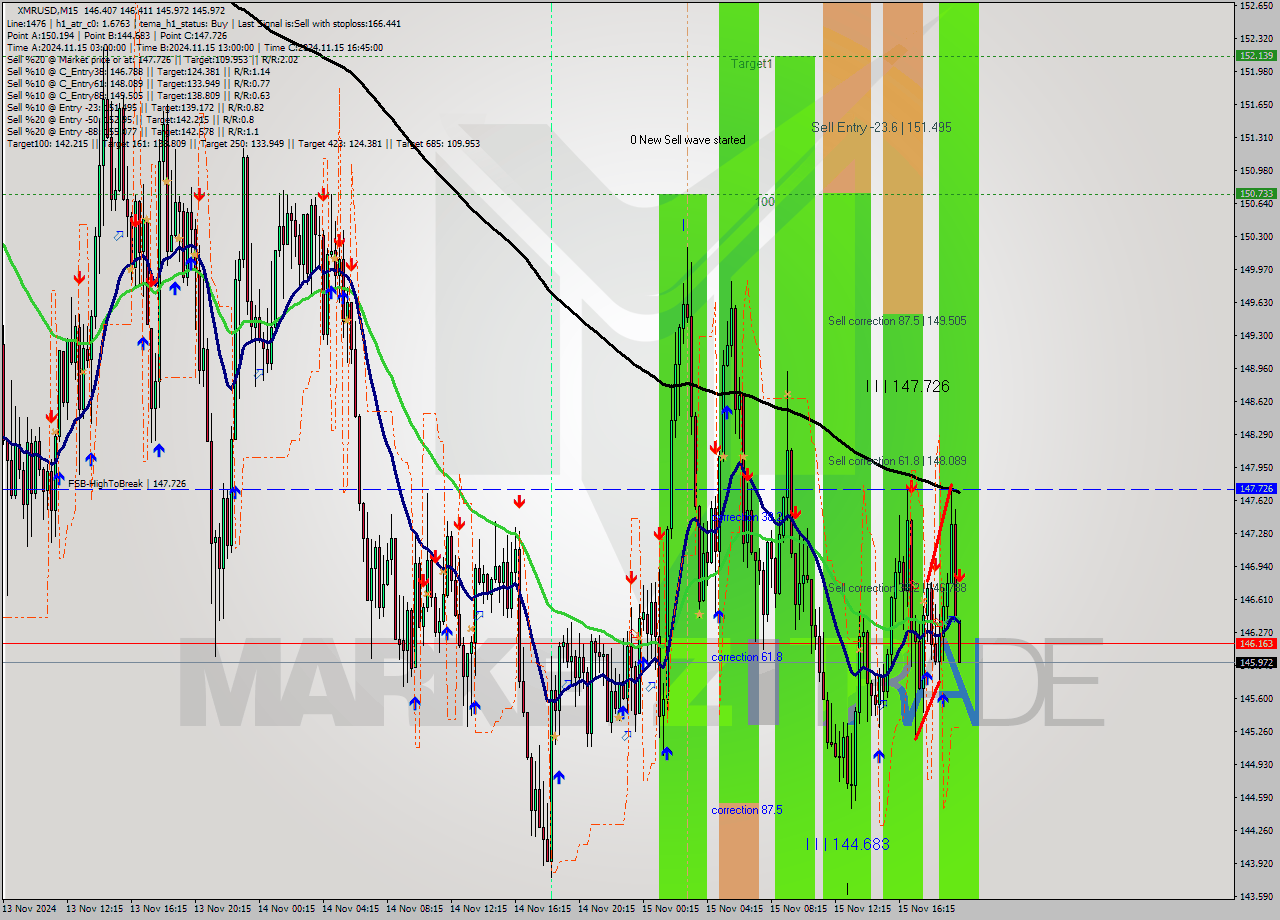Click the green '100' level label
This screenshot has width=1280, height=920.
pyautogui.click(x=765, y=202)
